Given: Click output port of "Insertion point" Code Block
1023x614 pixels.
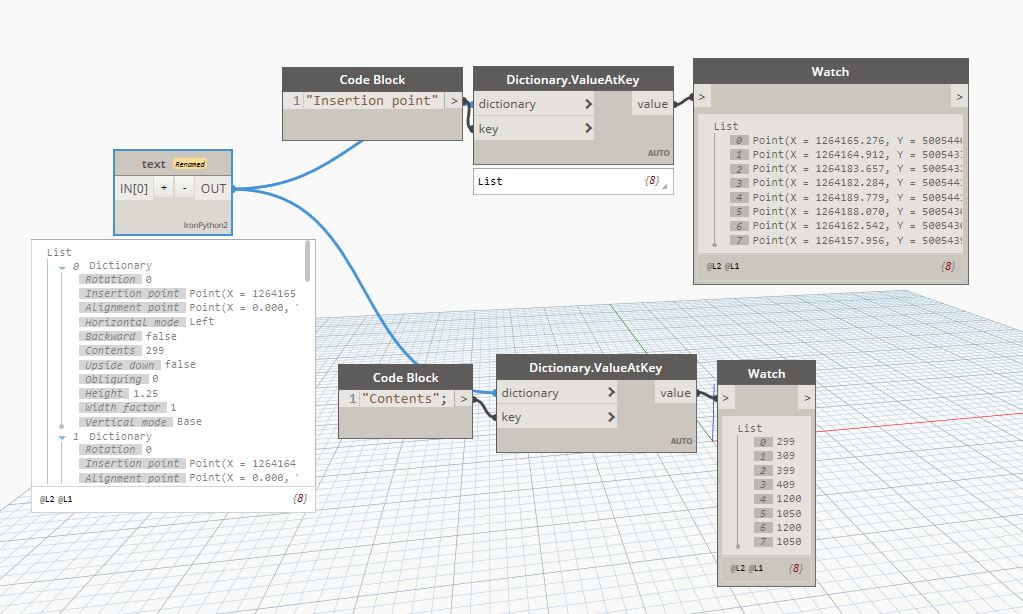Looking at the screenshot, I should click(454, 100).
